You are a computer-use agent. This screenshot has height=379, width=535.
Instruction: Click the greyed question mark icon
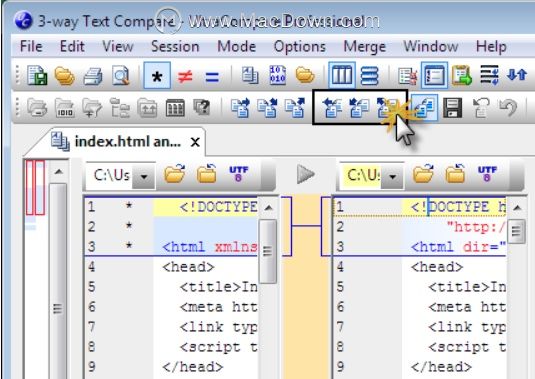(x=202, y=107)
